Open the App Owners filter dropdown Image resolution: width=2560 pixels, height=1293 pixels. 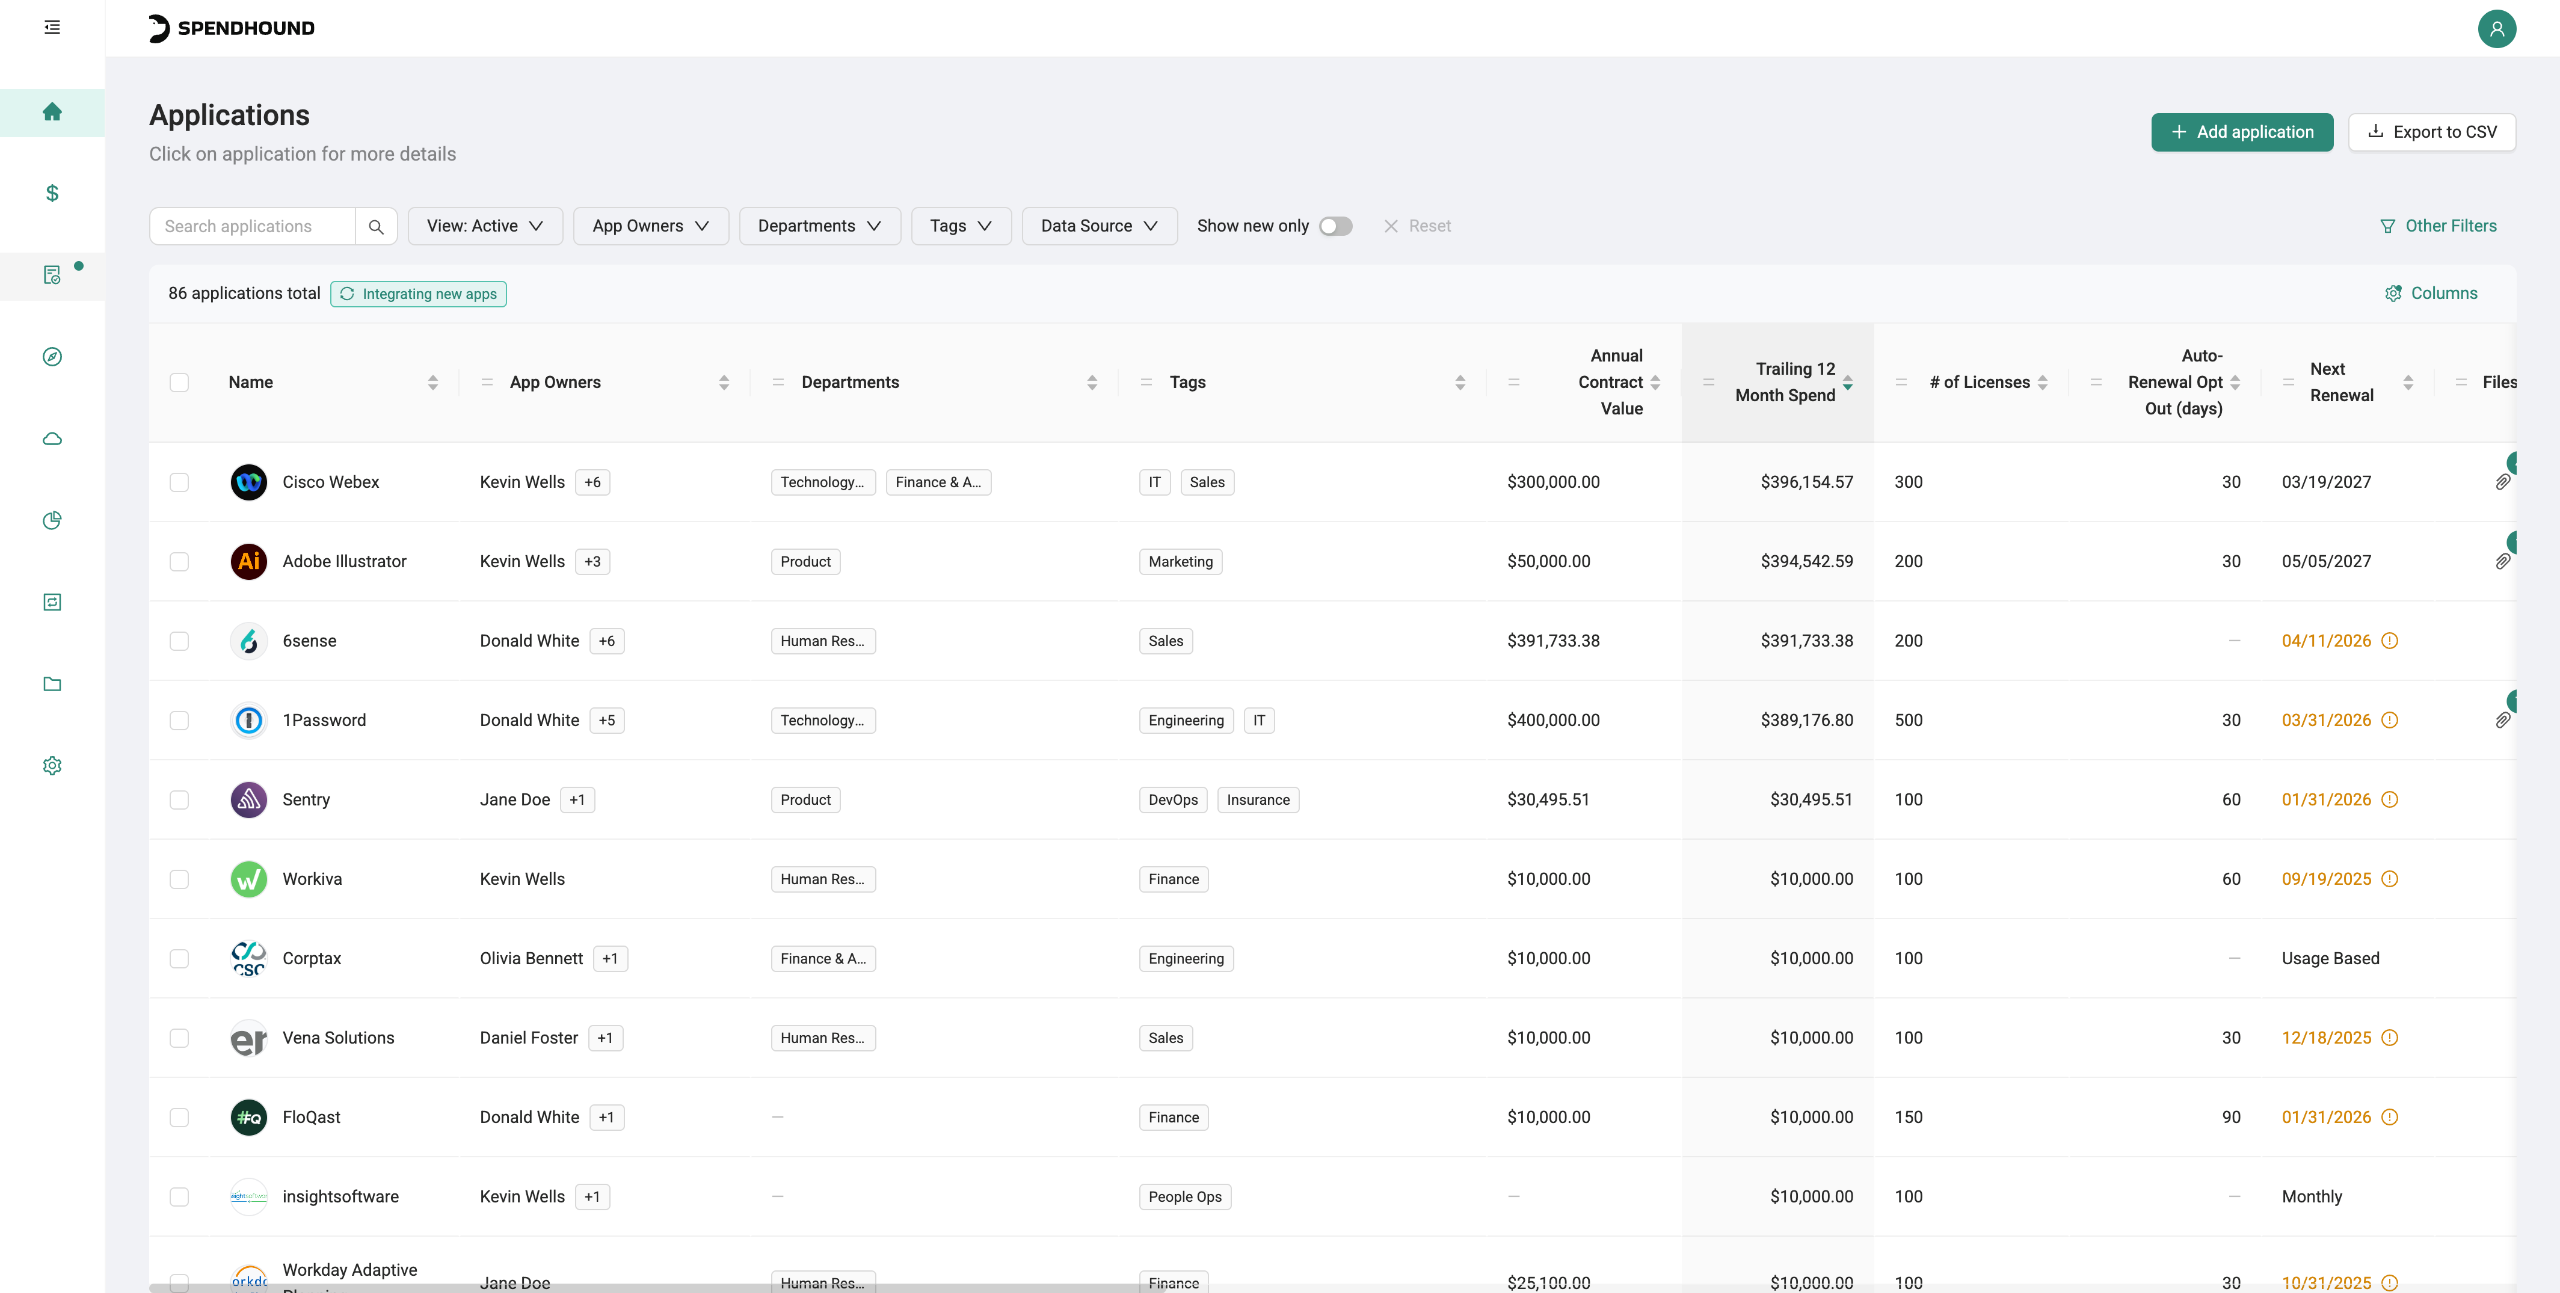click(x=650, y=227)
